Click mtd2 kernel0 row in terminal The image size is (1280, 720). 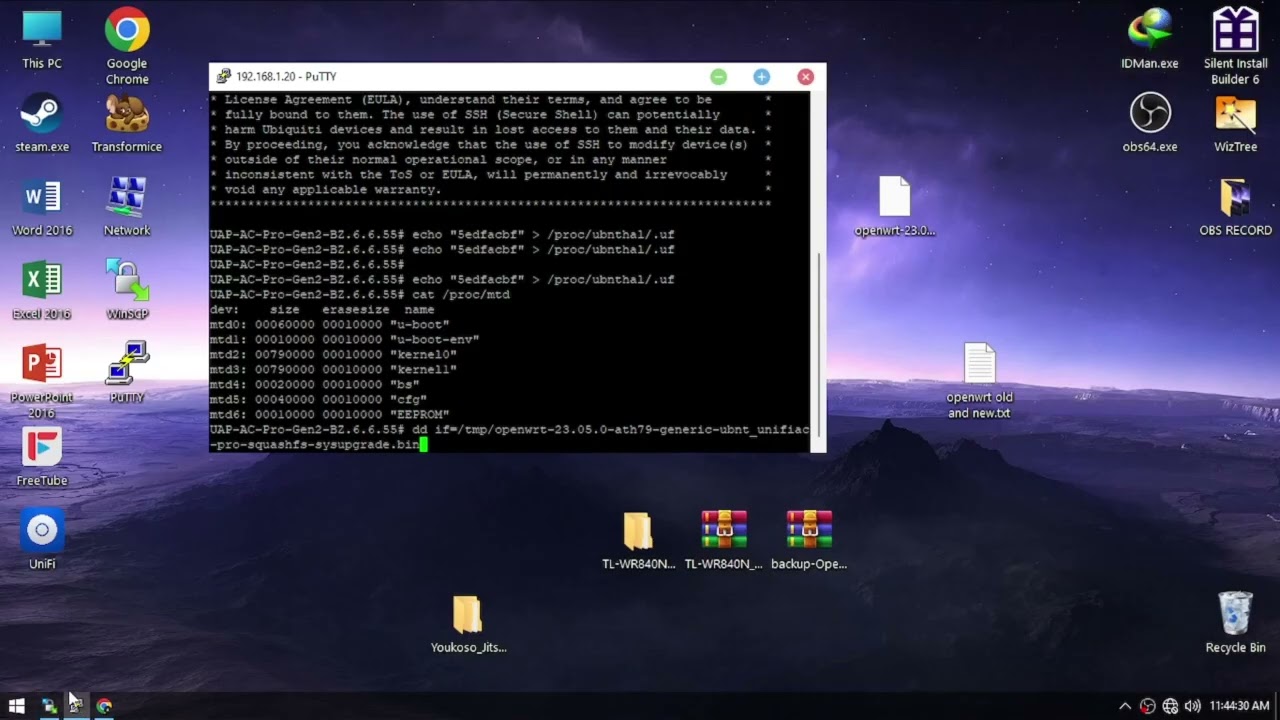click(333, 354)
